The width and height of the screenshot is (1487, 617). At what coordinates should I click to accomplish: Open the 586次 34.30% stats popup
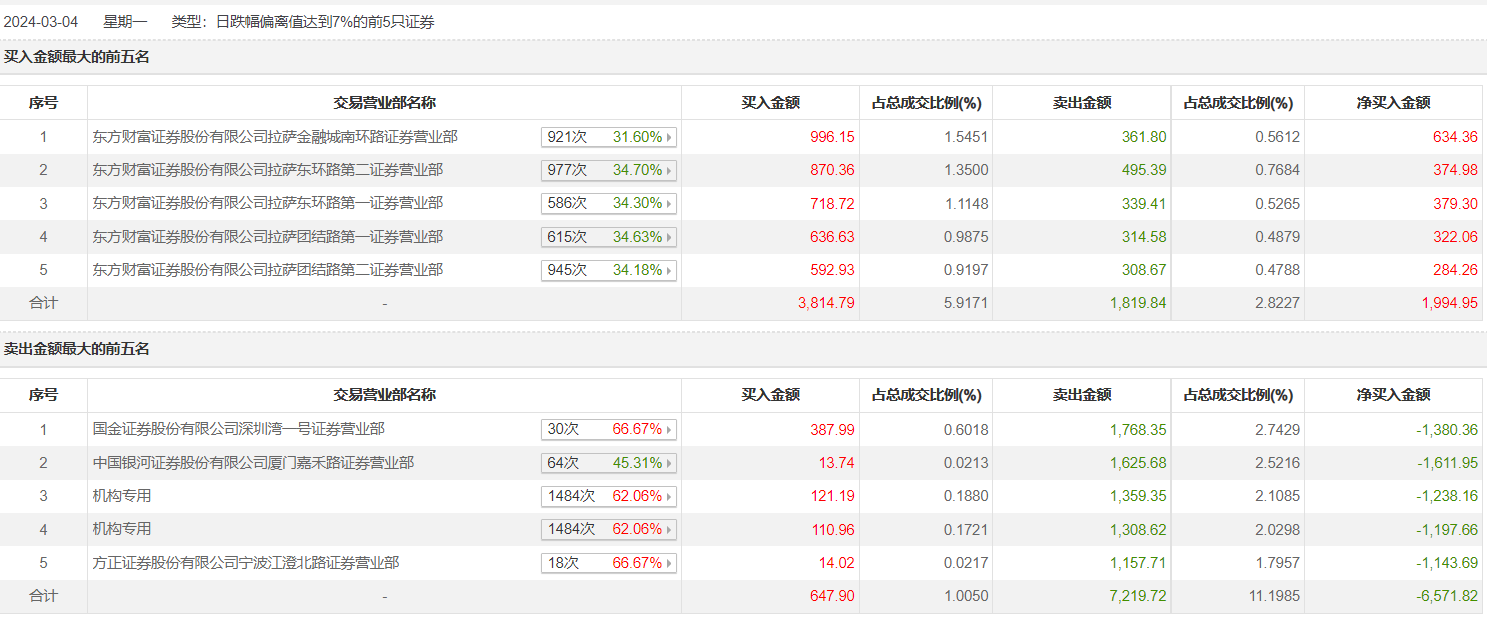tap(609, 203)
